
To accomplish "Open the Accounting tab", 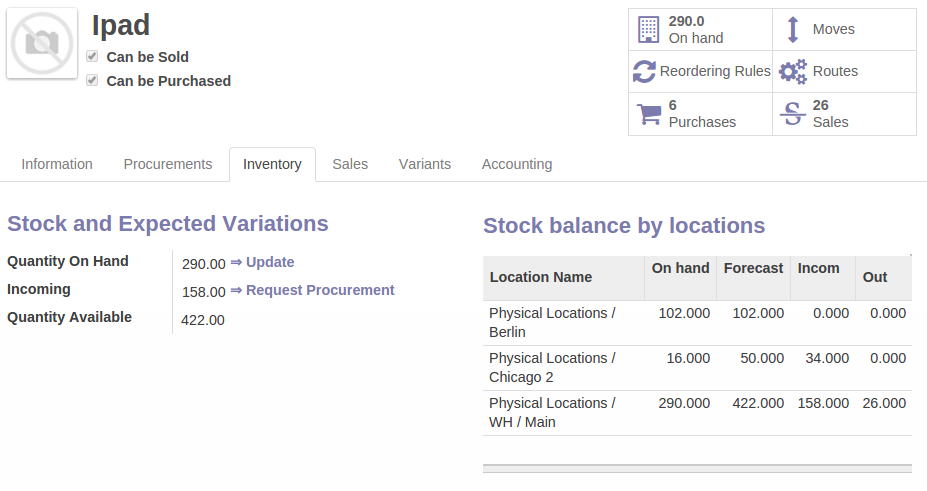I will click(x=517, y=164).
